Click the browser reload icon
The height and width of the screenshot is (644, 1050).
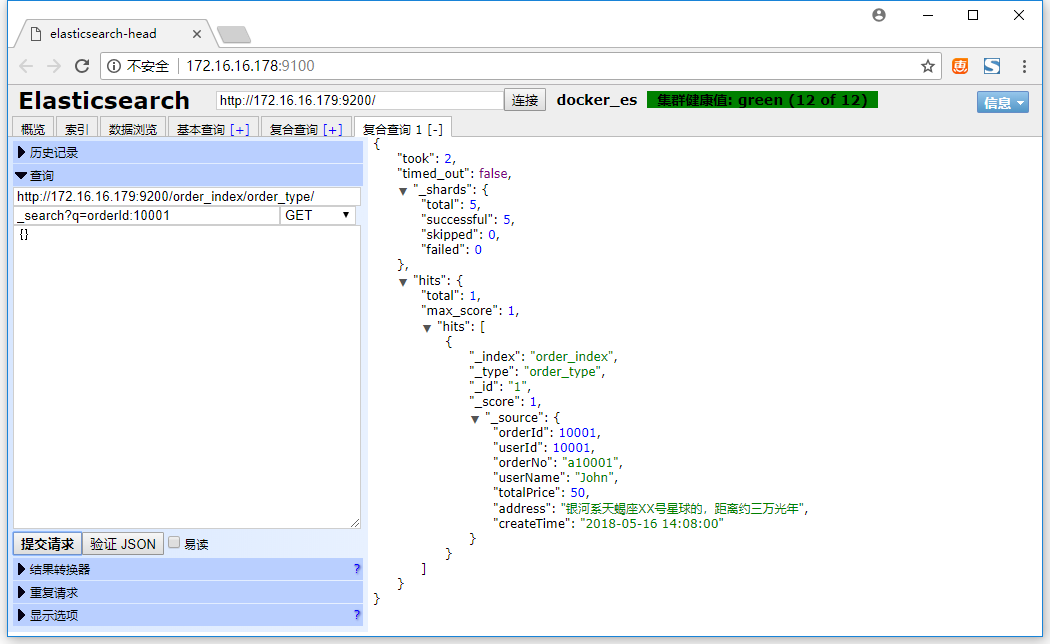82,66
